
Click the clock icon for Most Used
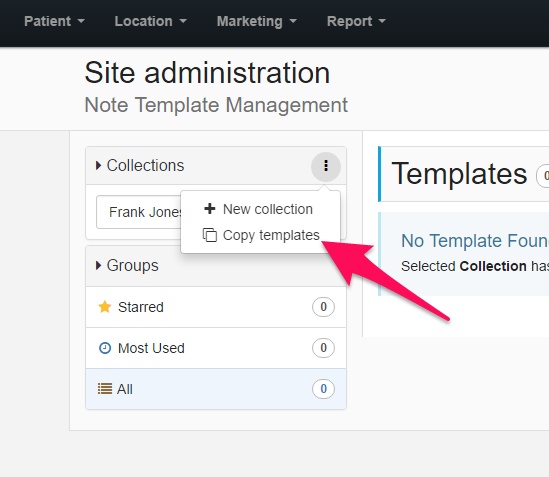[x=105, y=348]
